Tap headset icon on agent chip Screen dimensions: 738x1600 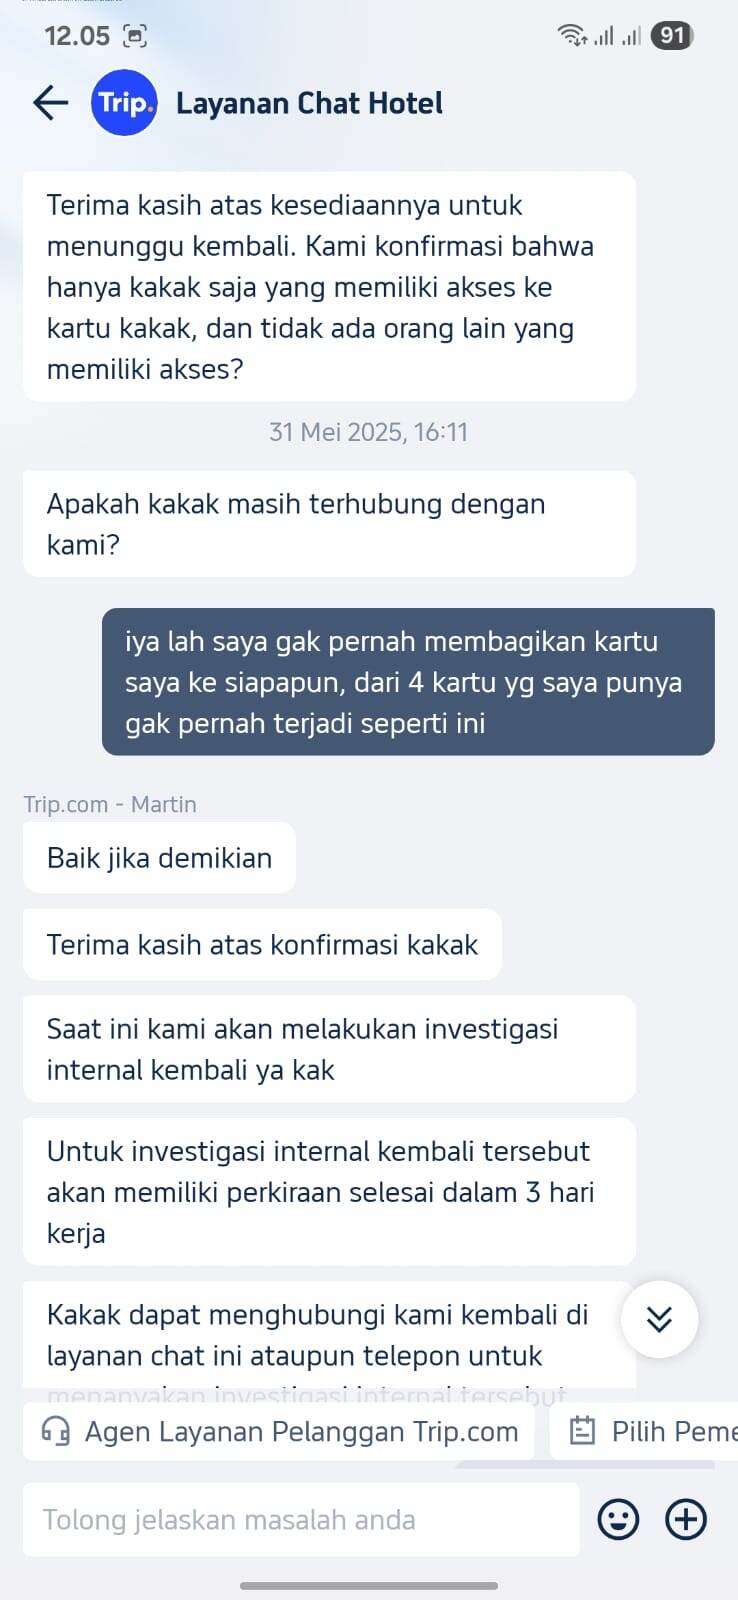click(56, 1431)
